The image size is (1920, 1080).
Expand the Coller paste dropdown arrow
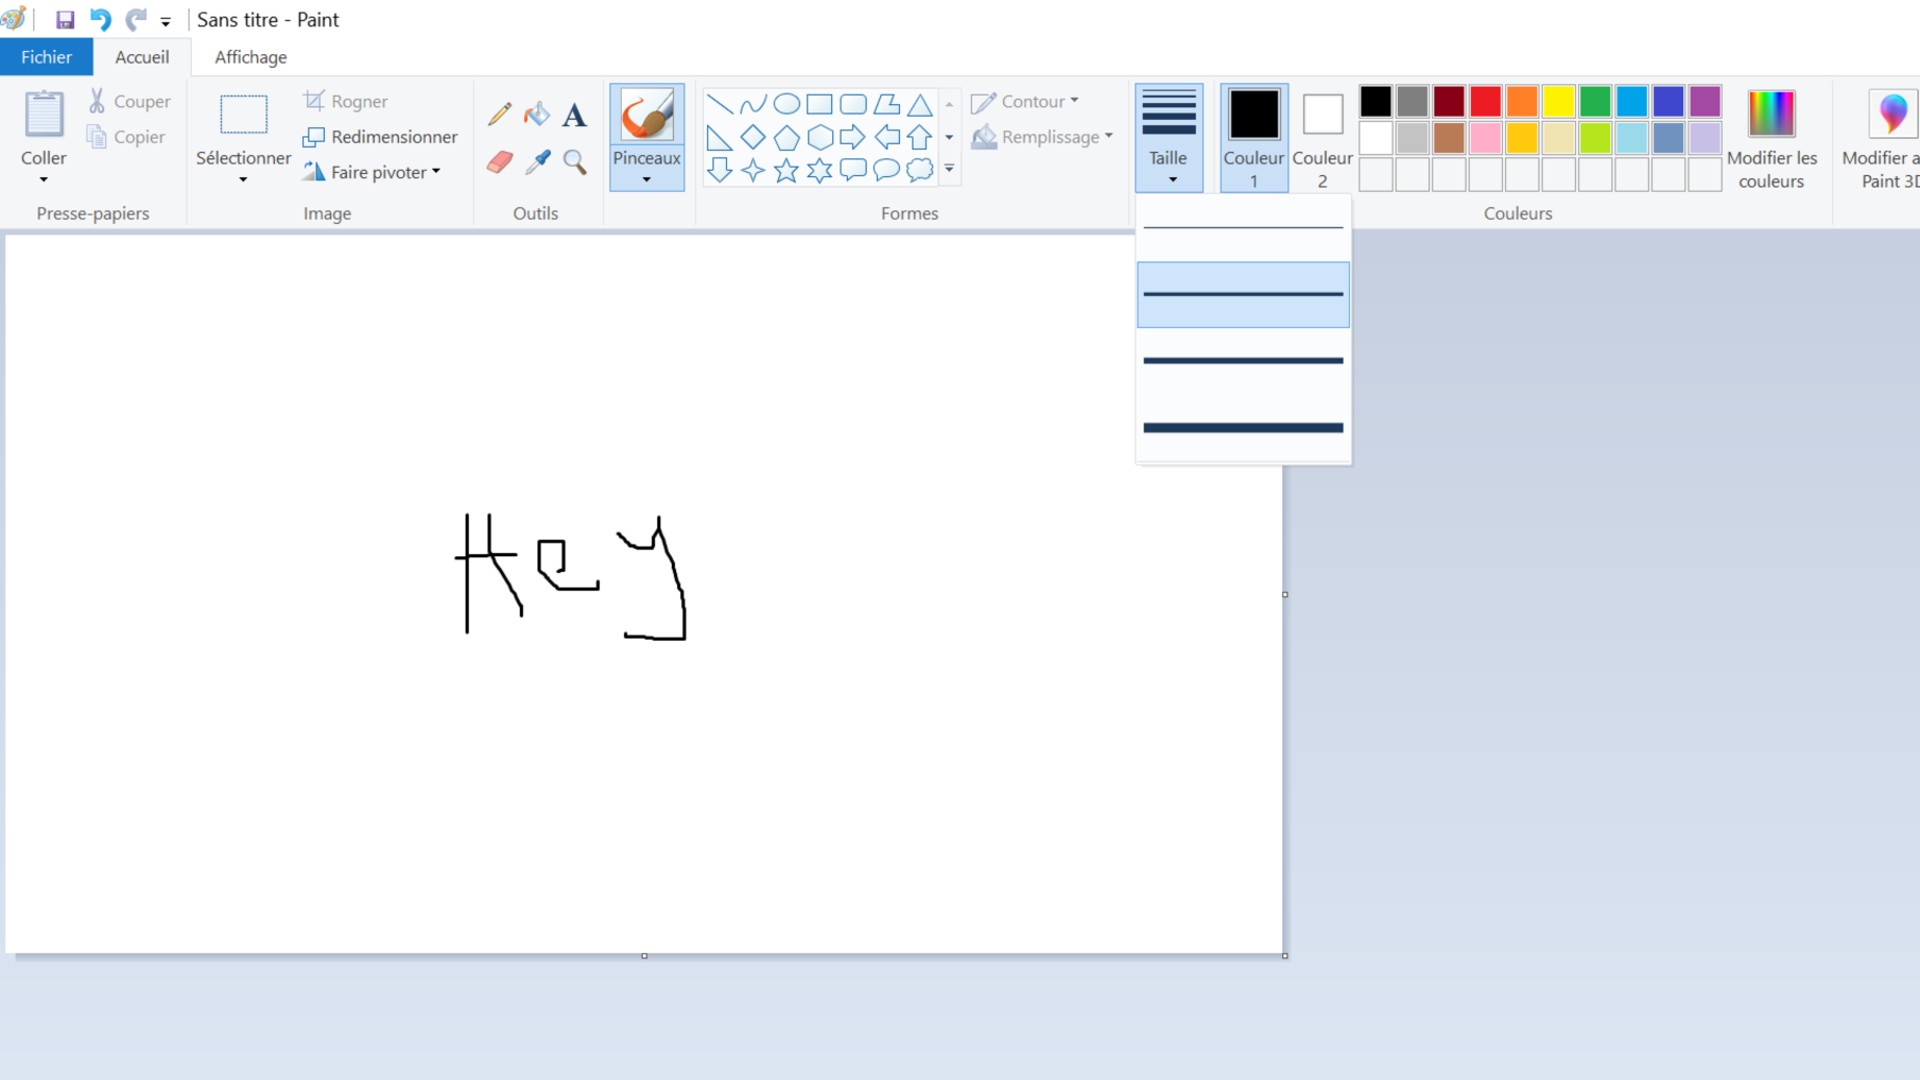(44, 180)
